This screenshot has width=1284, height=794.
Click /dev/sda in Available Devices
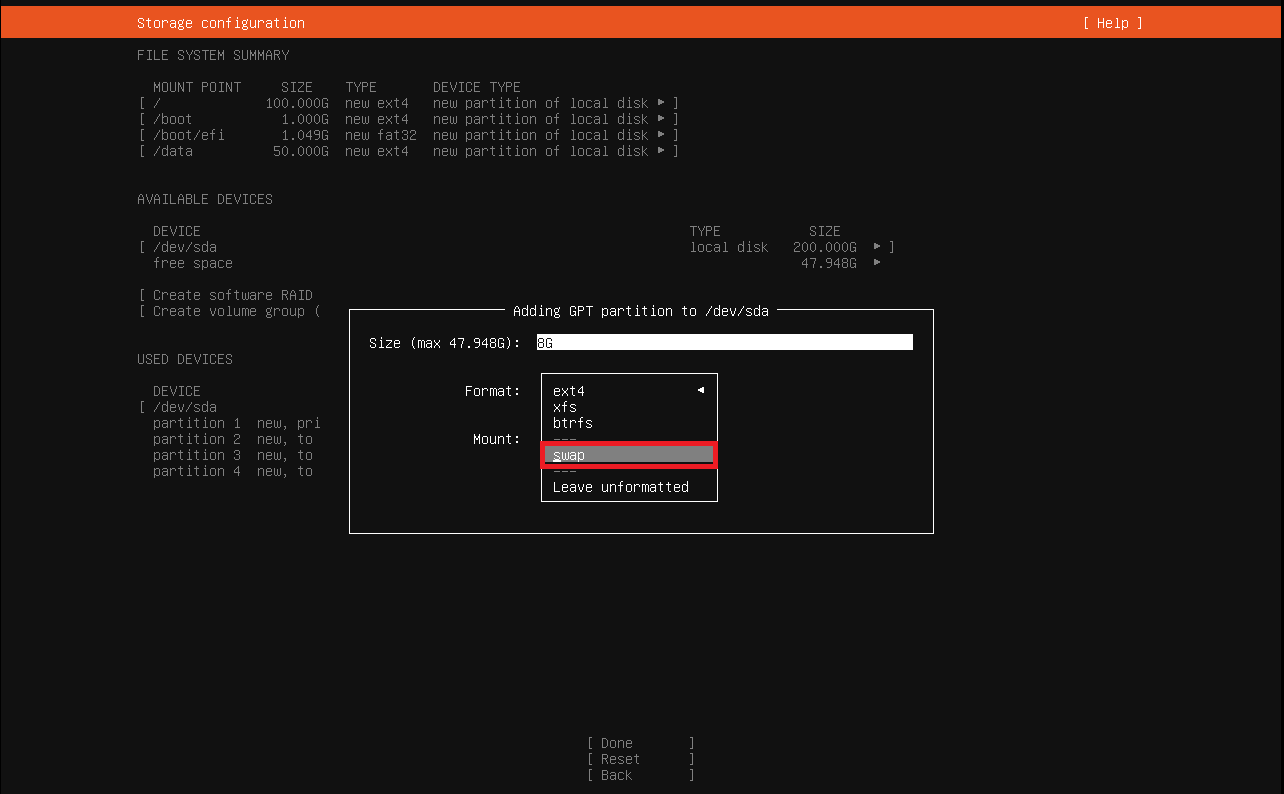click(185, 247)
